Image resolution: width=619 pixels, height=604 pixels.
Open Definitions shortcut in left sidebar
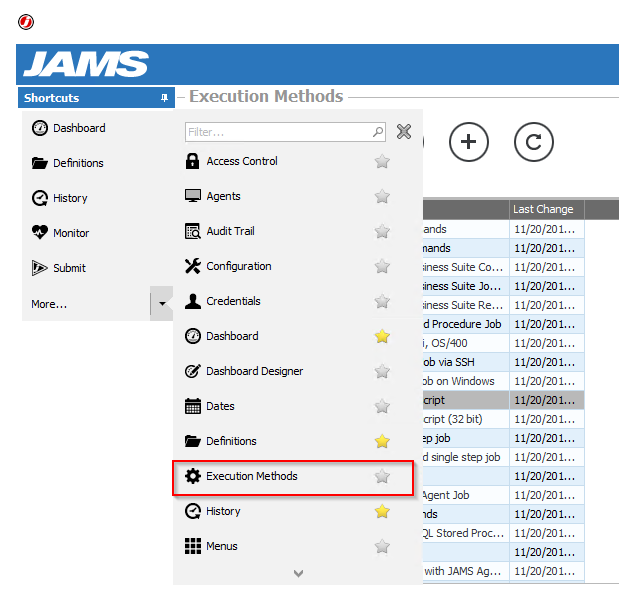[68, 163]
